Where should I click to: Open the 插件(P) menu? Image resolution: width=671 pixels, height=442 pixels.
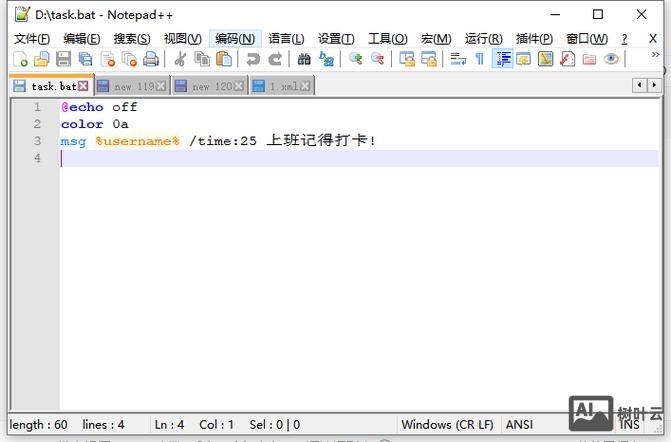tap(534, 39)
